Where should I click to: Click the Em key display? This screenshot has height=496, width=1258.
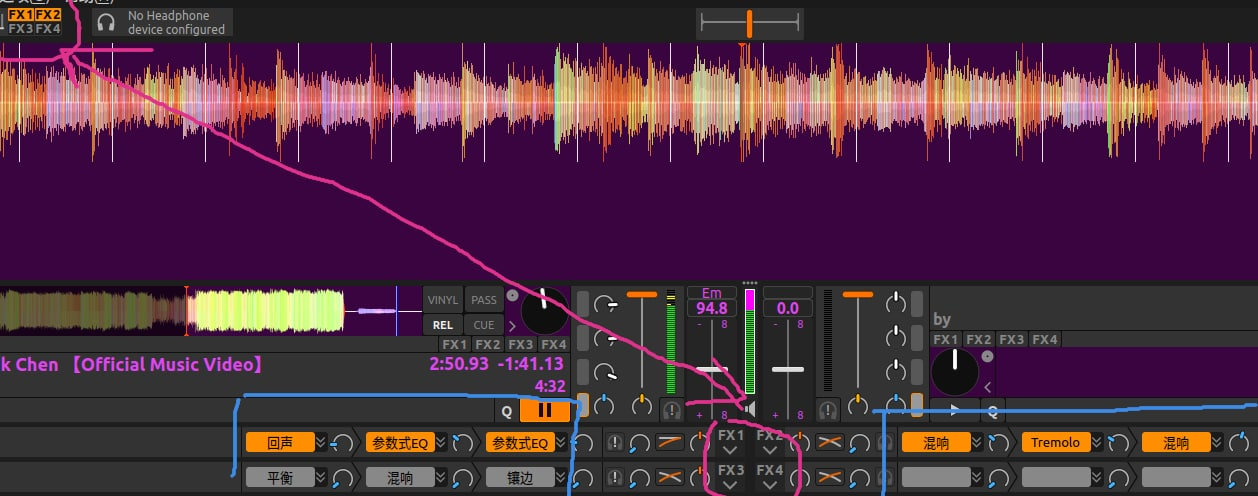tap(711, 293)
